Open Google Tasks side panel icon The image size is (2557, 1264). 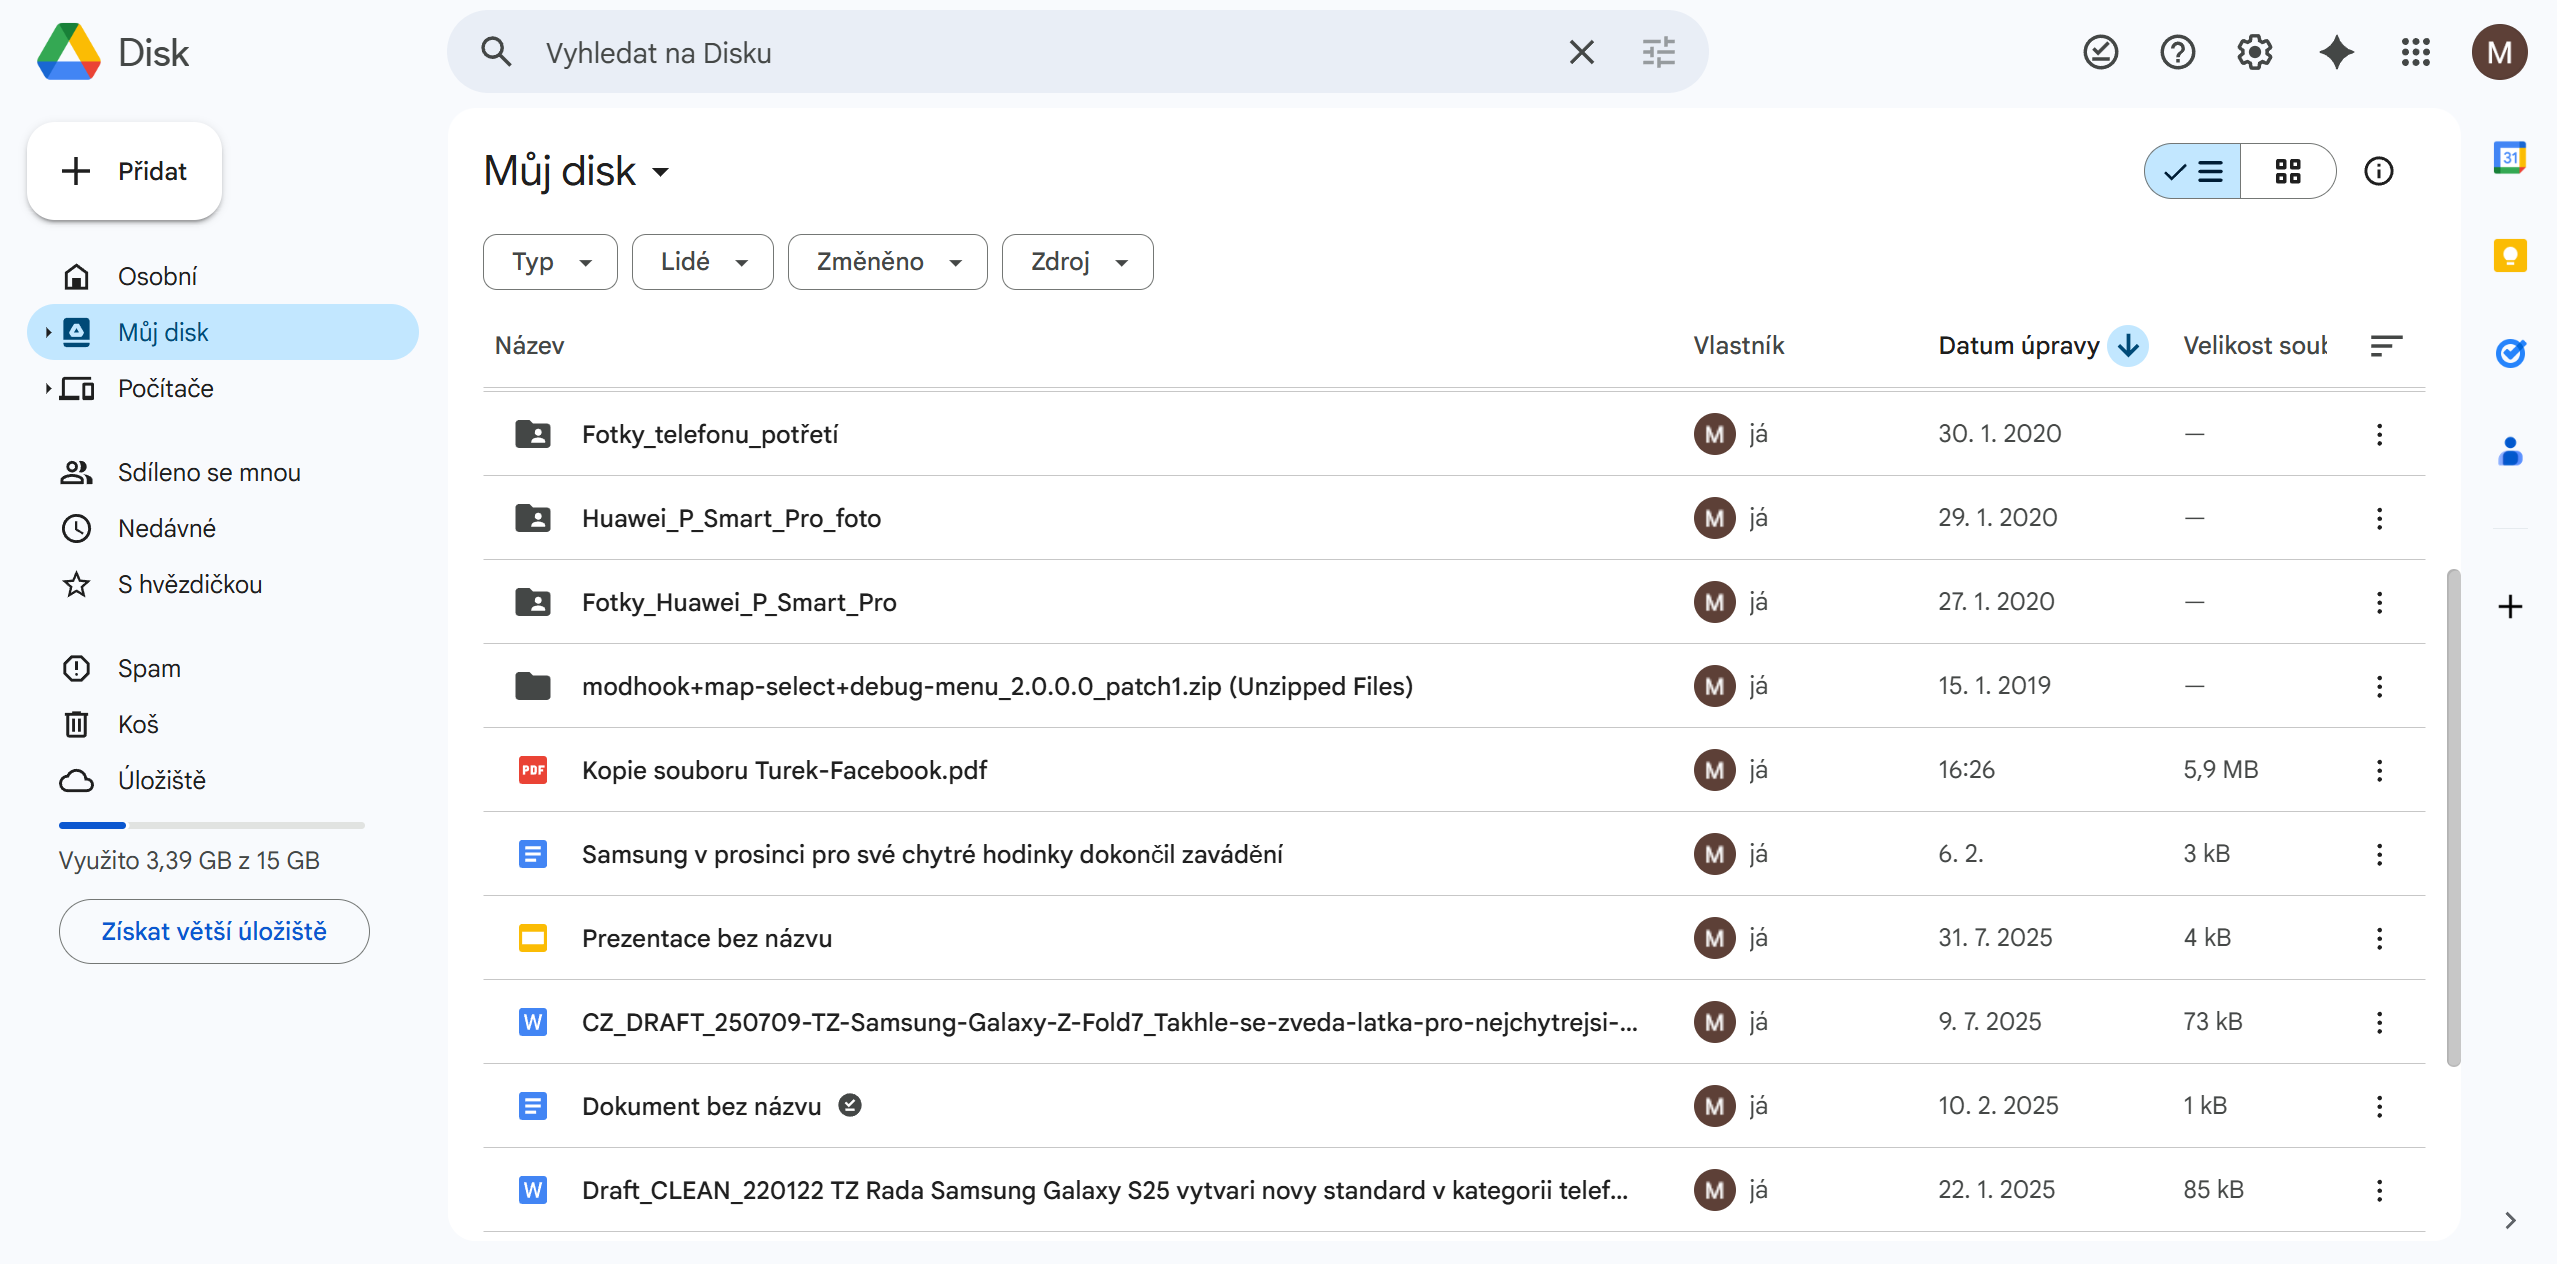[2509, 353]
